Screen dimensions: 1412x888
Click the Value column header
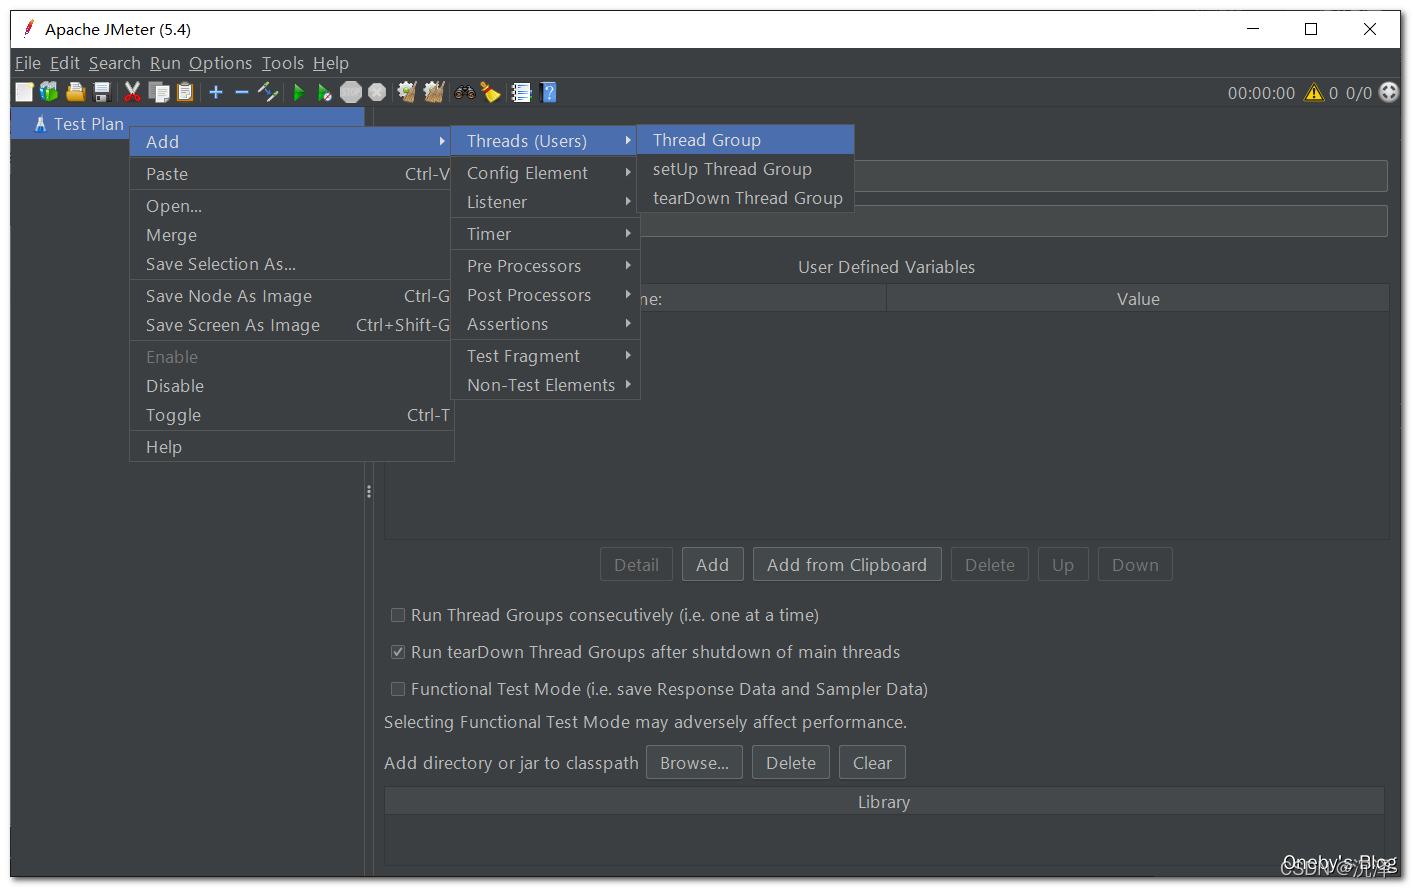tap(1138, 299)
